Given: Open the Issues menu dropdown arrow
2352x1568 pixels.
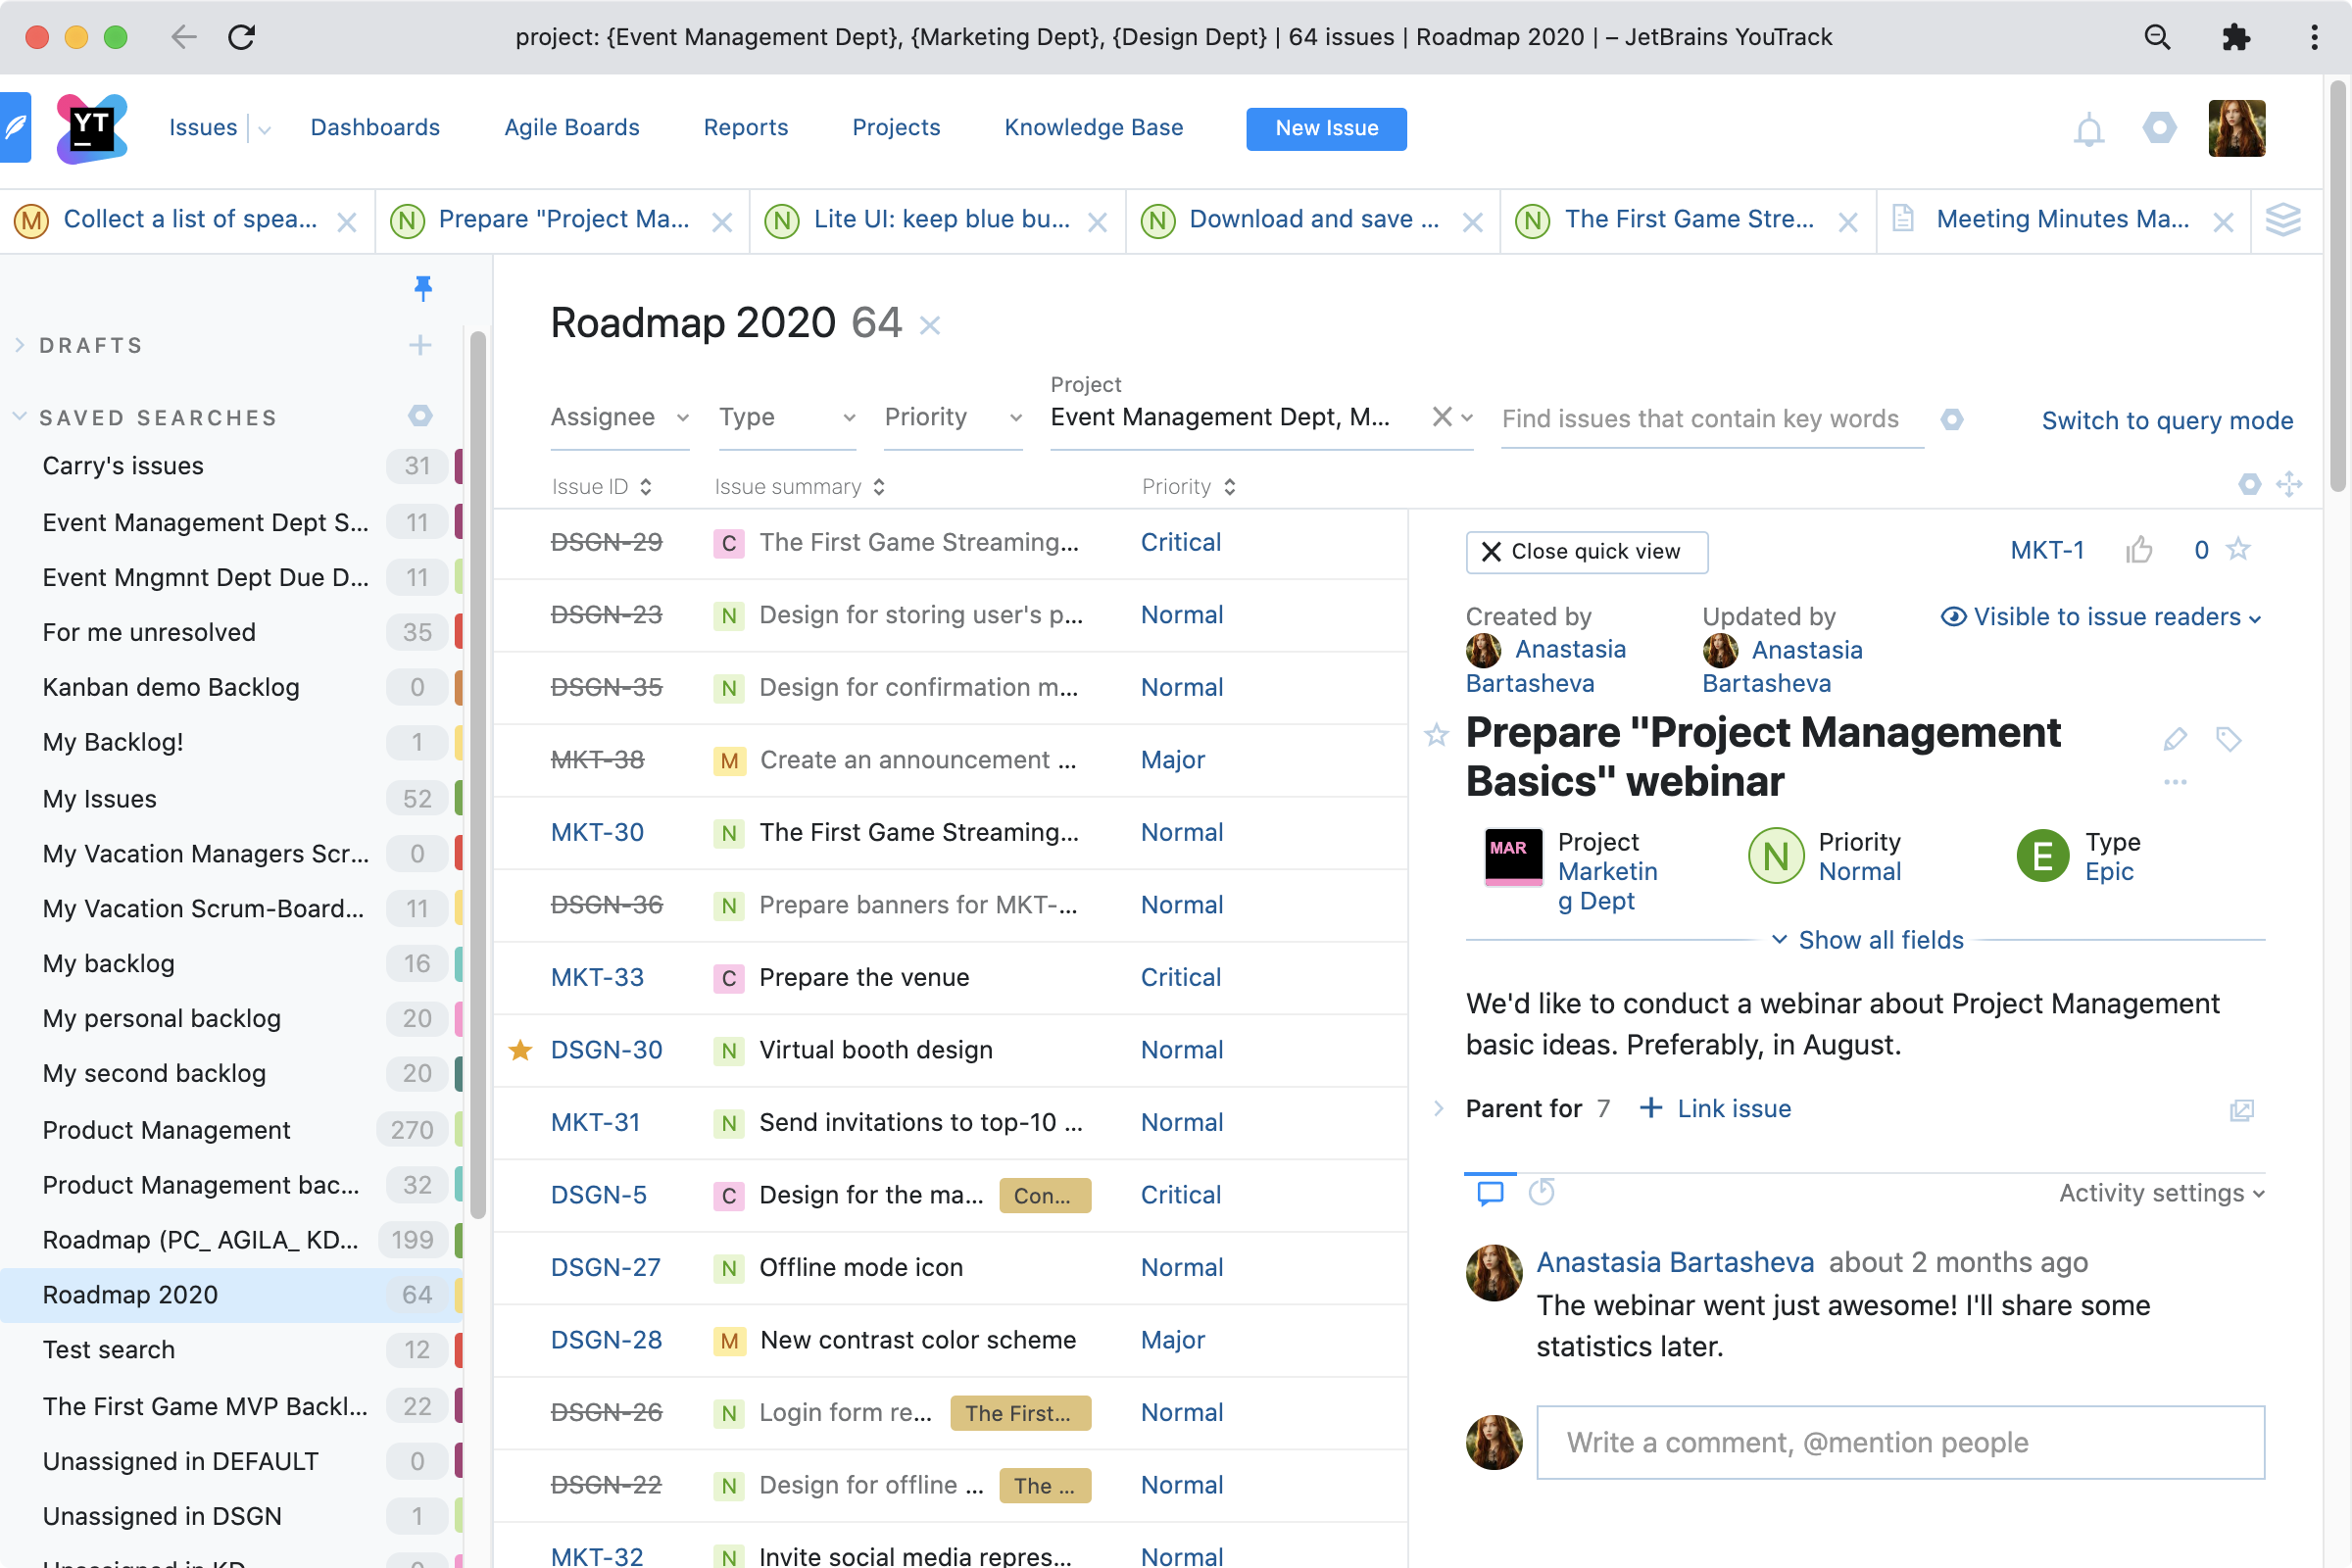Looking at the screenshot, I should pyautogui.click(x=264, y=129).
